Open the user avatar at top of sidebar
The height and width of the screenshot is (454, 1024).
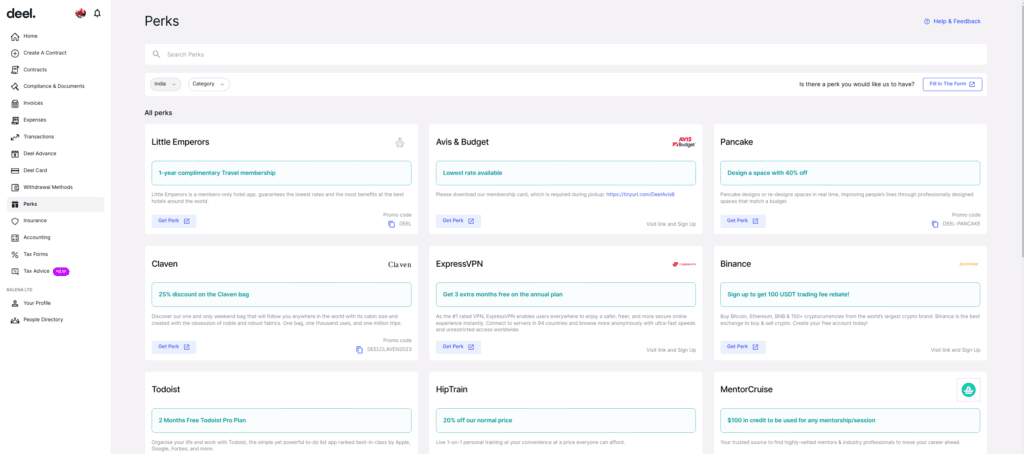(x=81, y=13)
